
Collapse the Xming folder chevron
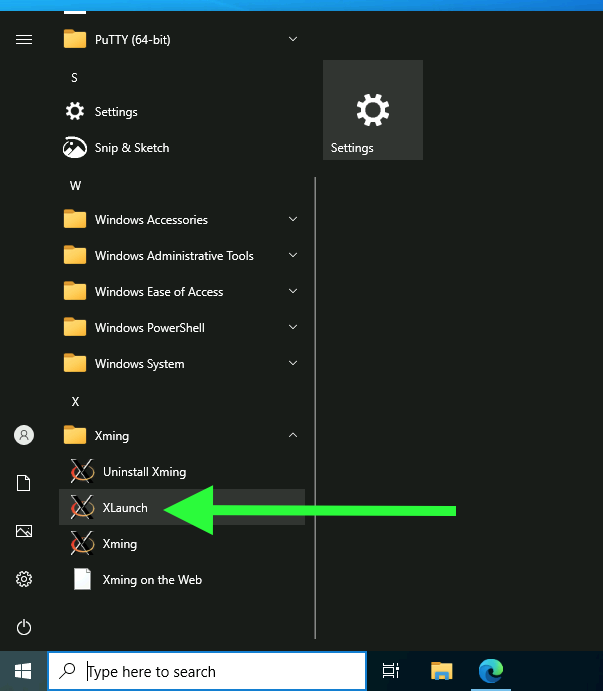[293, 435]
